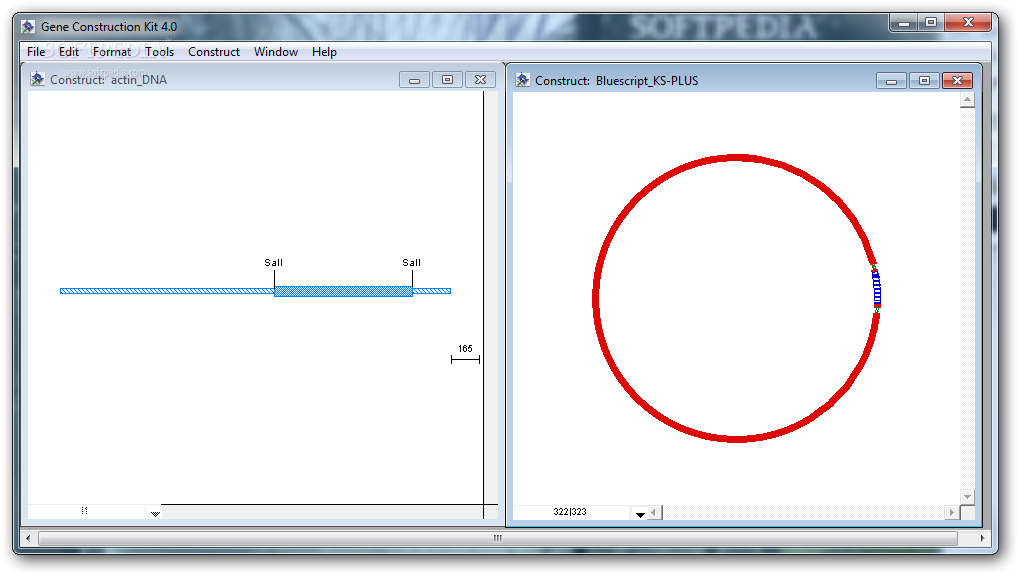This screenshot has height=575, width=1019.
Task: Click the Gene Construction Kit app icon in title bar
Action: (28, 27)
